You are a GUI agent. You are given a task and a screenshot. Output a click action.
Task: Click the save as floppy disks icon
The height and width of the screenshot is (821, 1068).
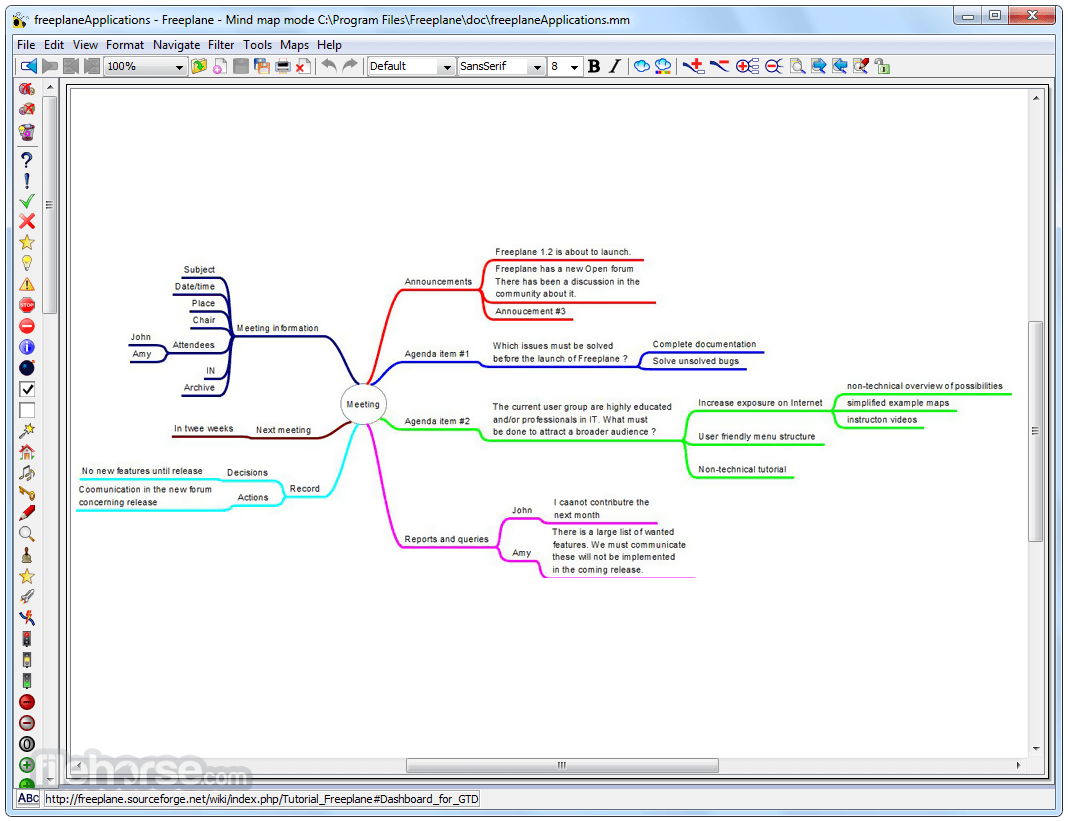262,66
